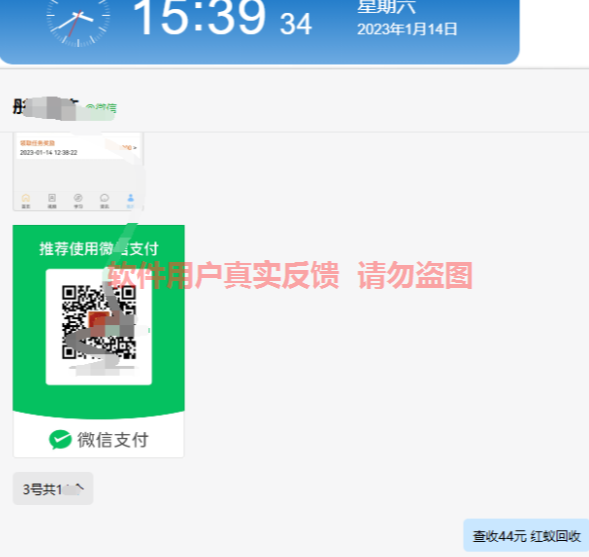The image size is (589, 557).
Task: Select the received message starting 3号共1
Action: (x=53, y=489)
